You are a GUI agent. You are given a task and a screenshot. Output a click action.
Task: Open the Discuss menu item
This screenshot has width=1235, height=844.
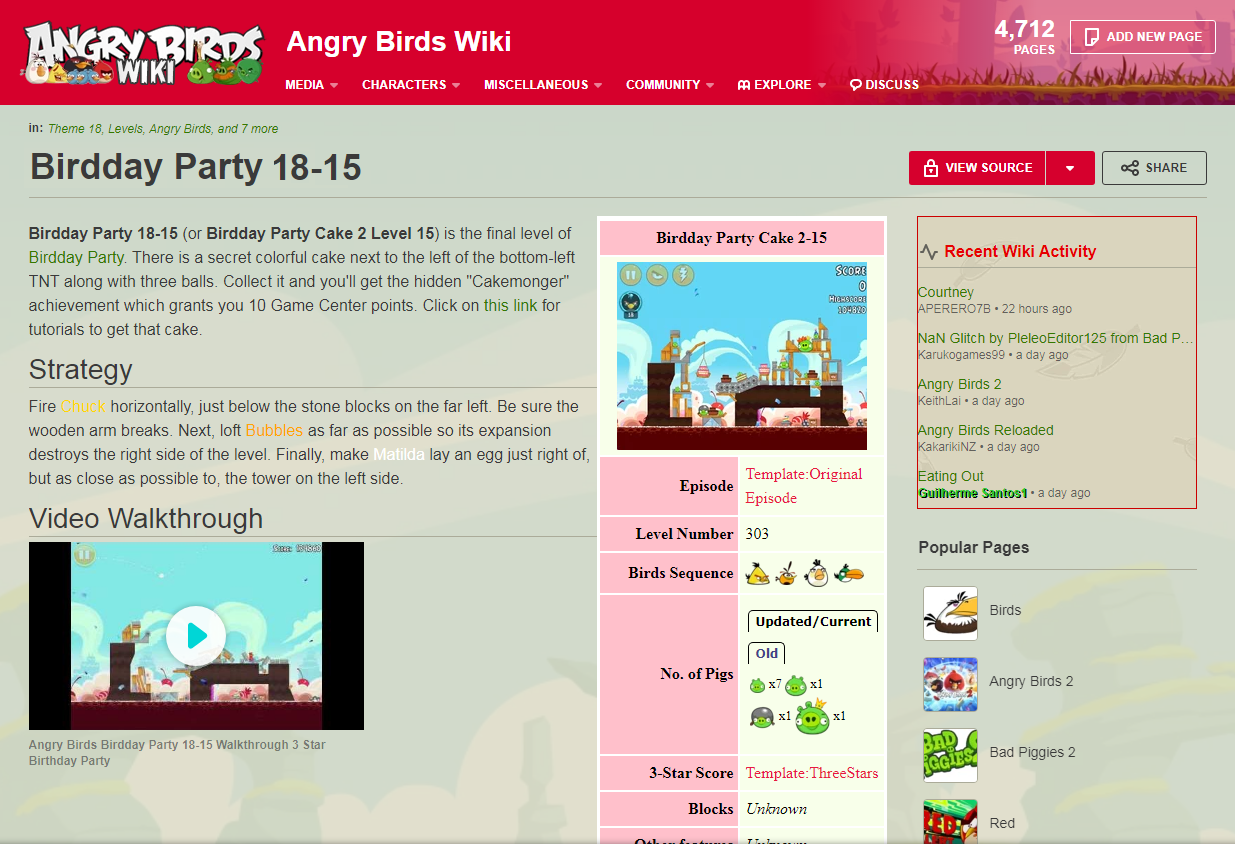(x=884, y=85)
